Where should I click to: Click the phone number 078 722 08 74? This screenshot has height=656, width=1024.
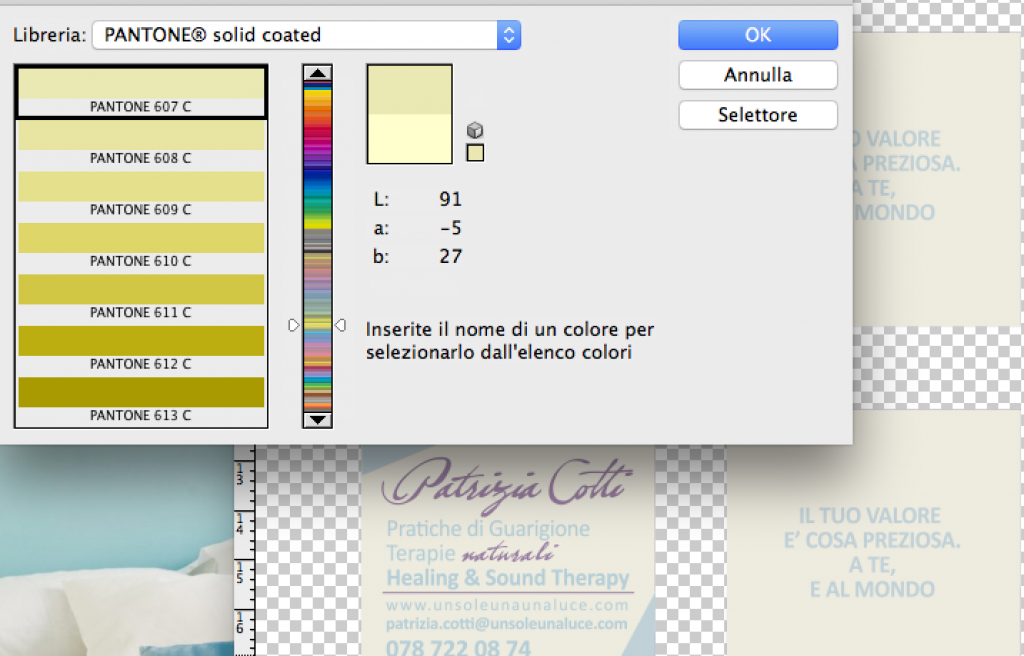point(458,648)
